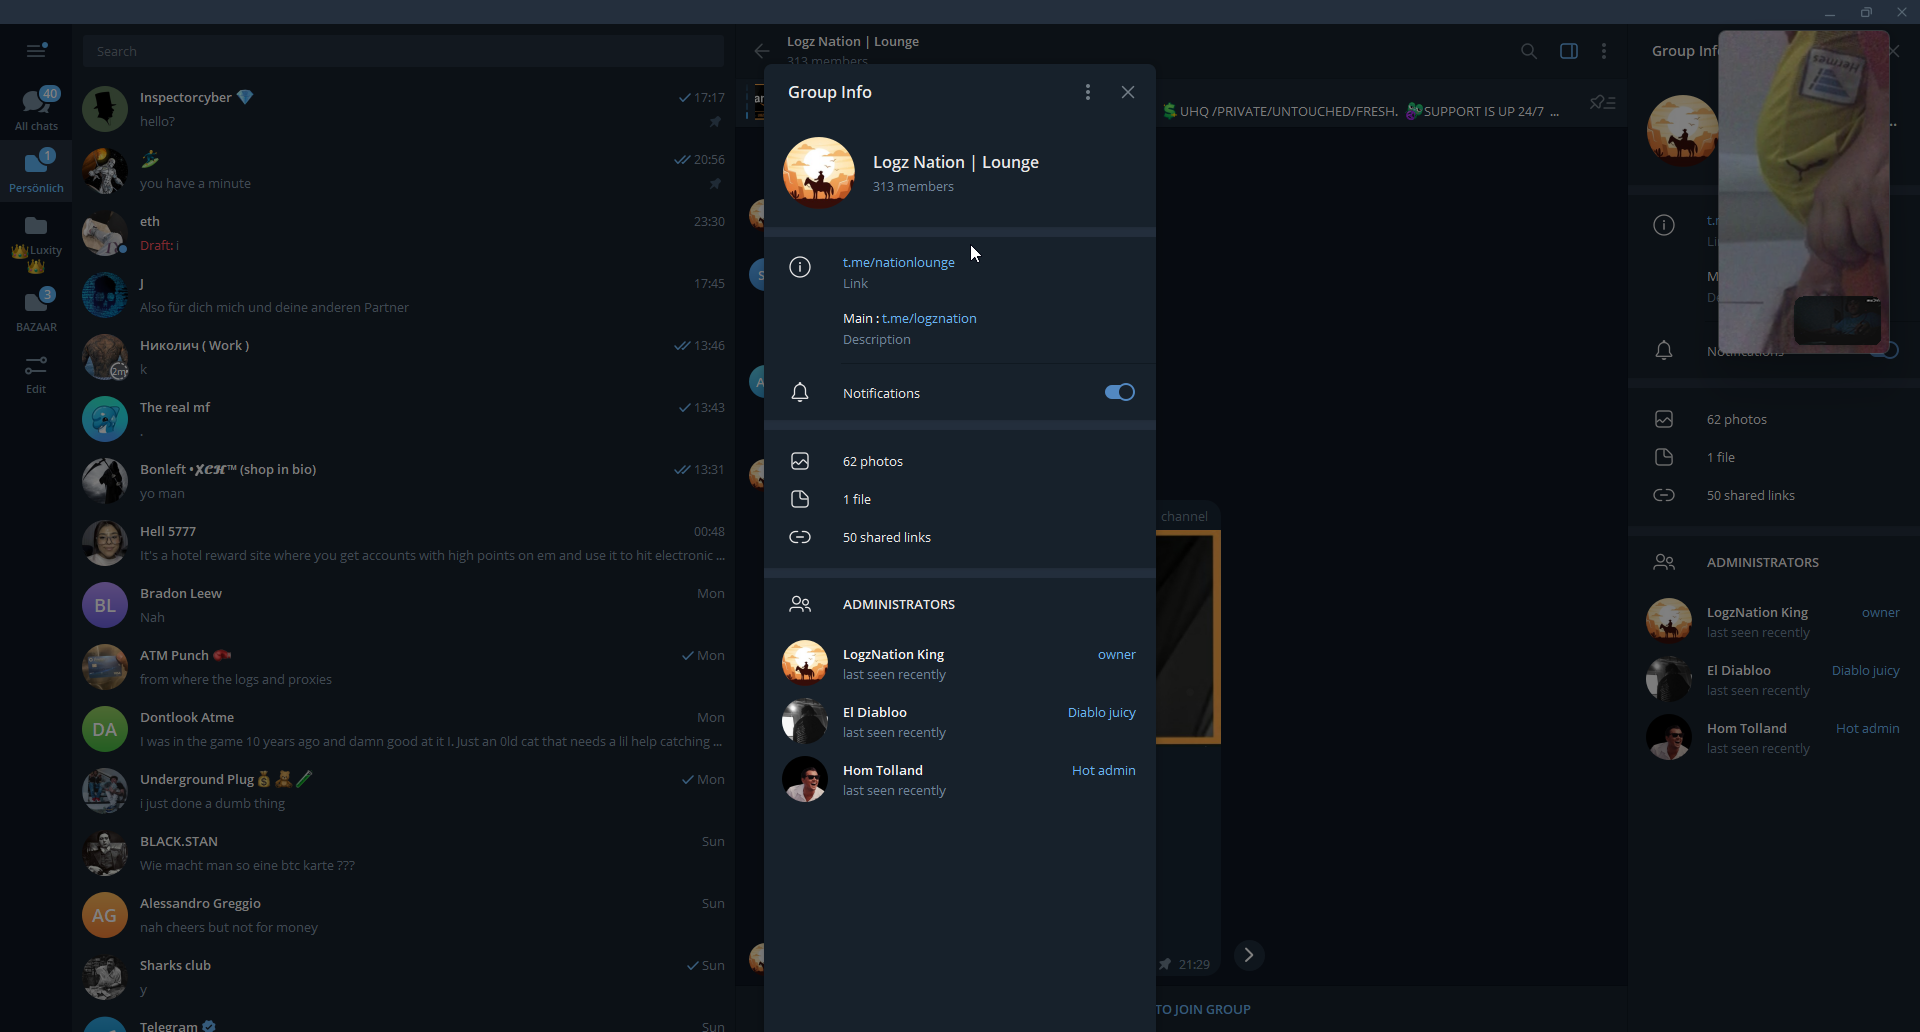
Task: Click the Search input field
Action: pyautogui.click(x=403, y=51)
